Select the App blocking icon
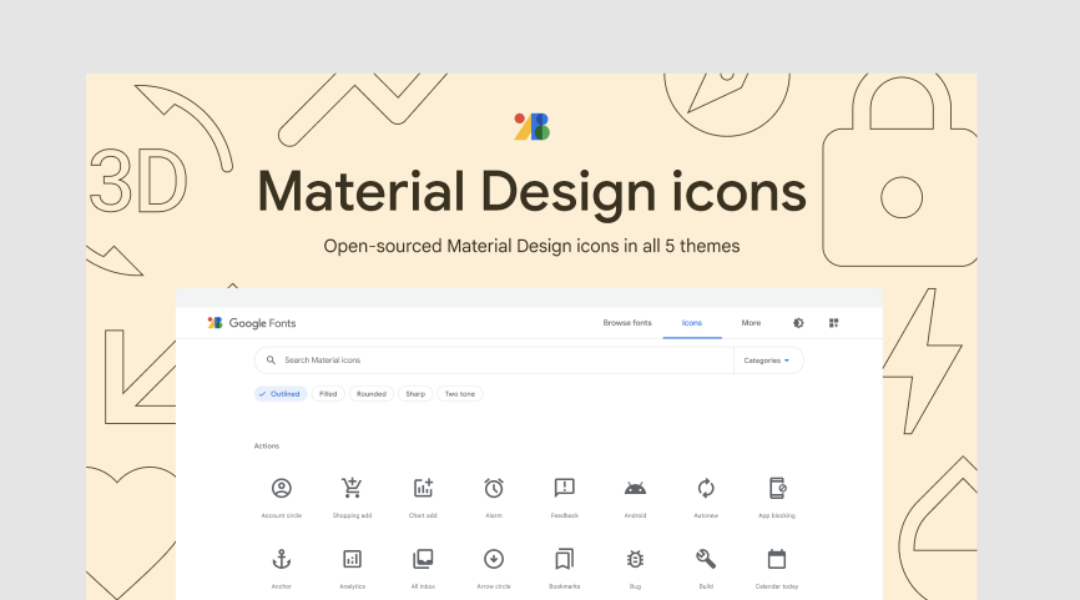 (x=777, y=488)
